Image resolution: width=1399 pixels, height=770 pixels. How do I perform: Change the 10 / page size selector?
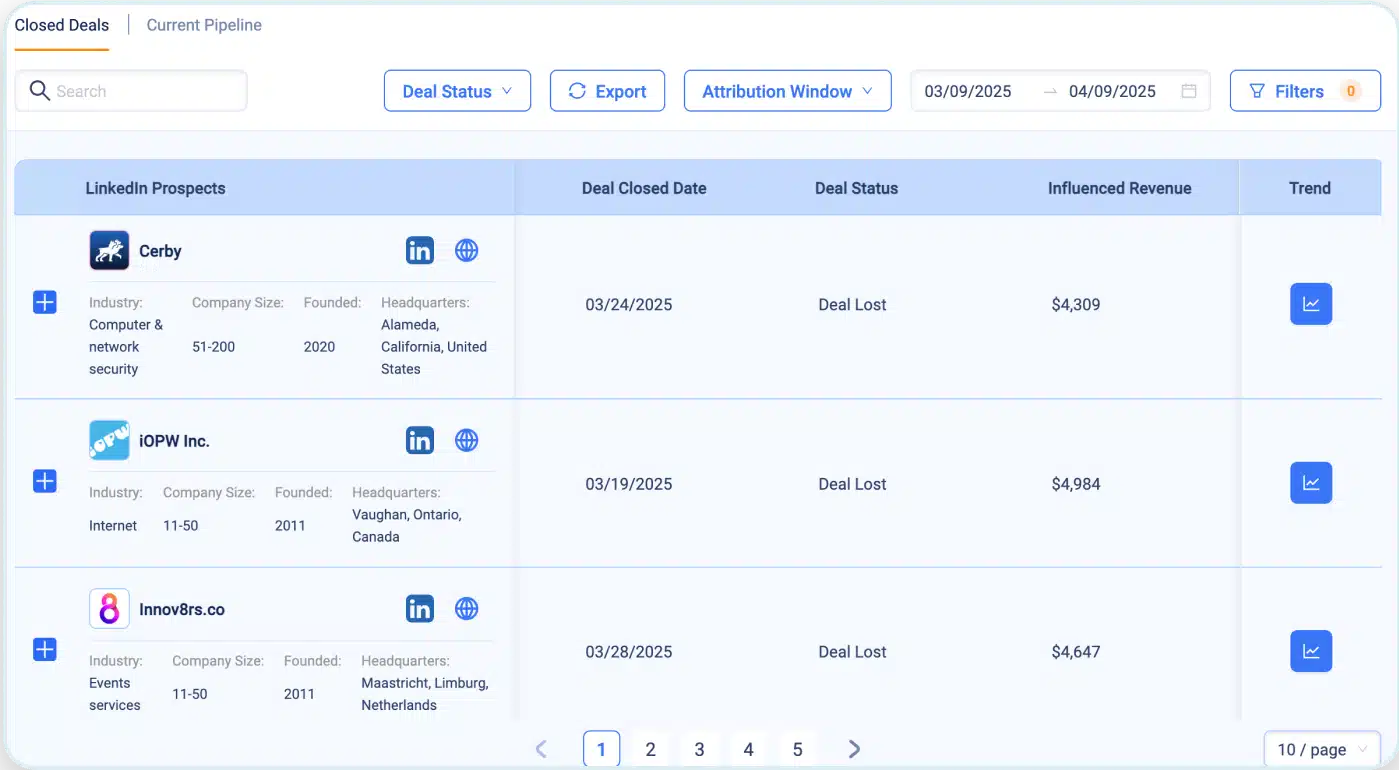click(x=1321, y=749)
